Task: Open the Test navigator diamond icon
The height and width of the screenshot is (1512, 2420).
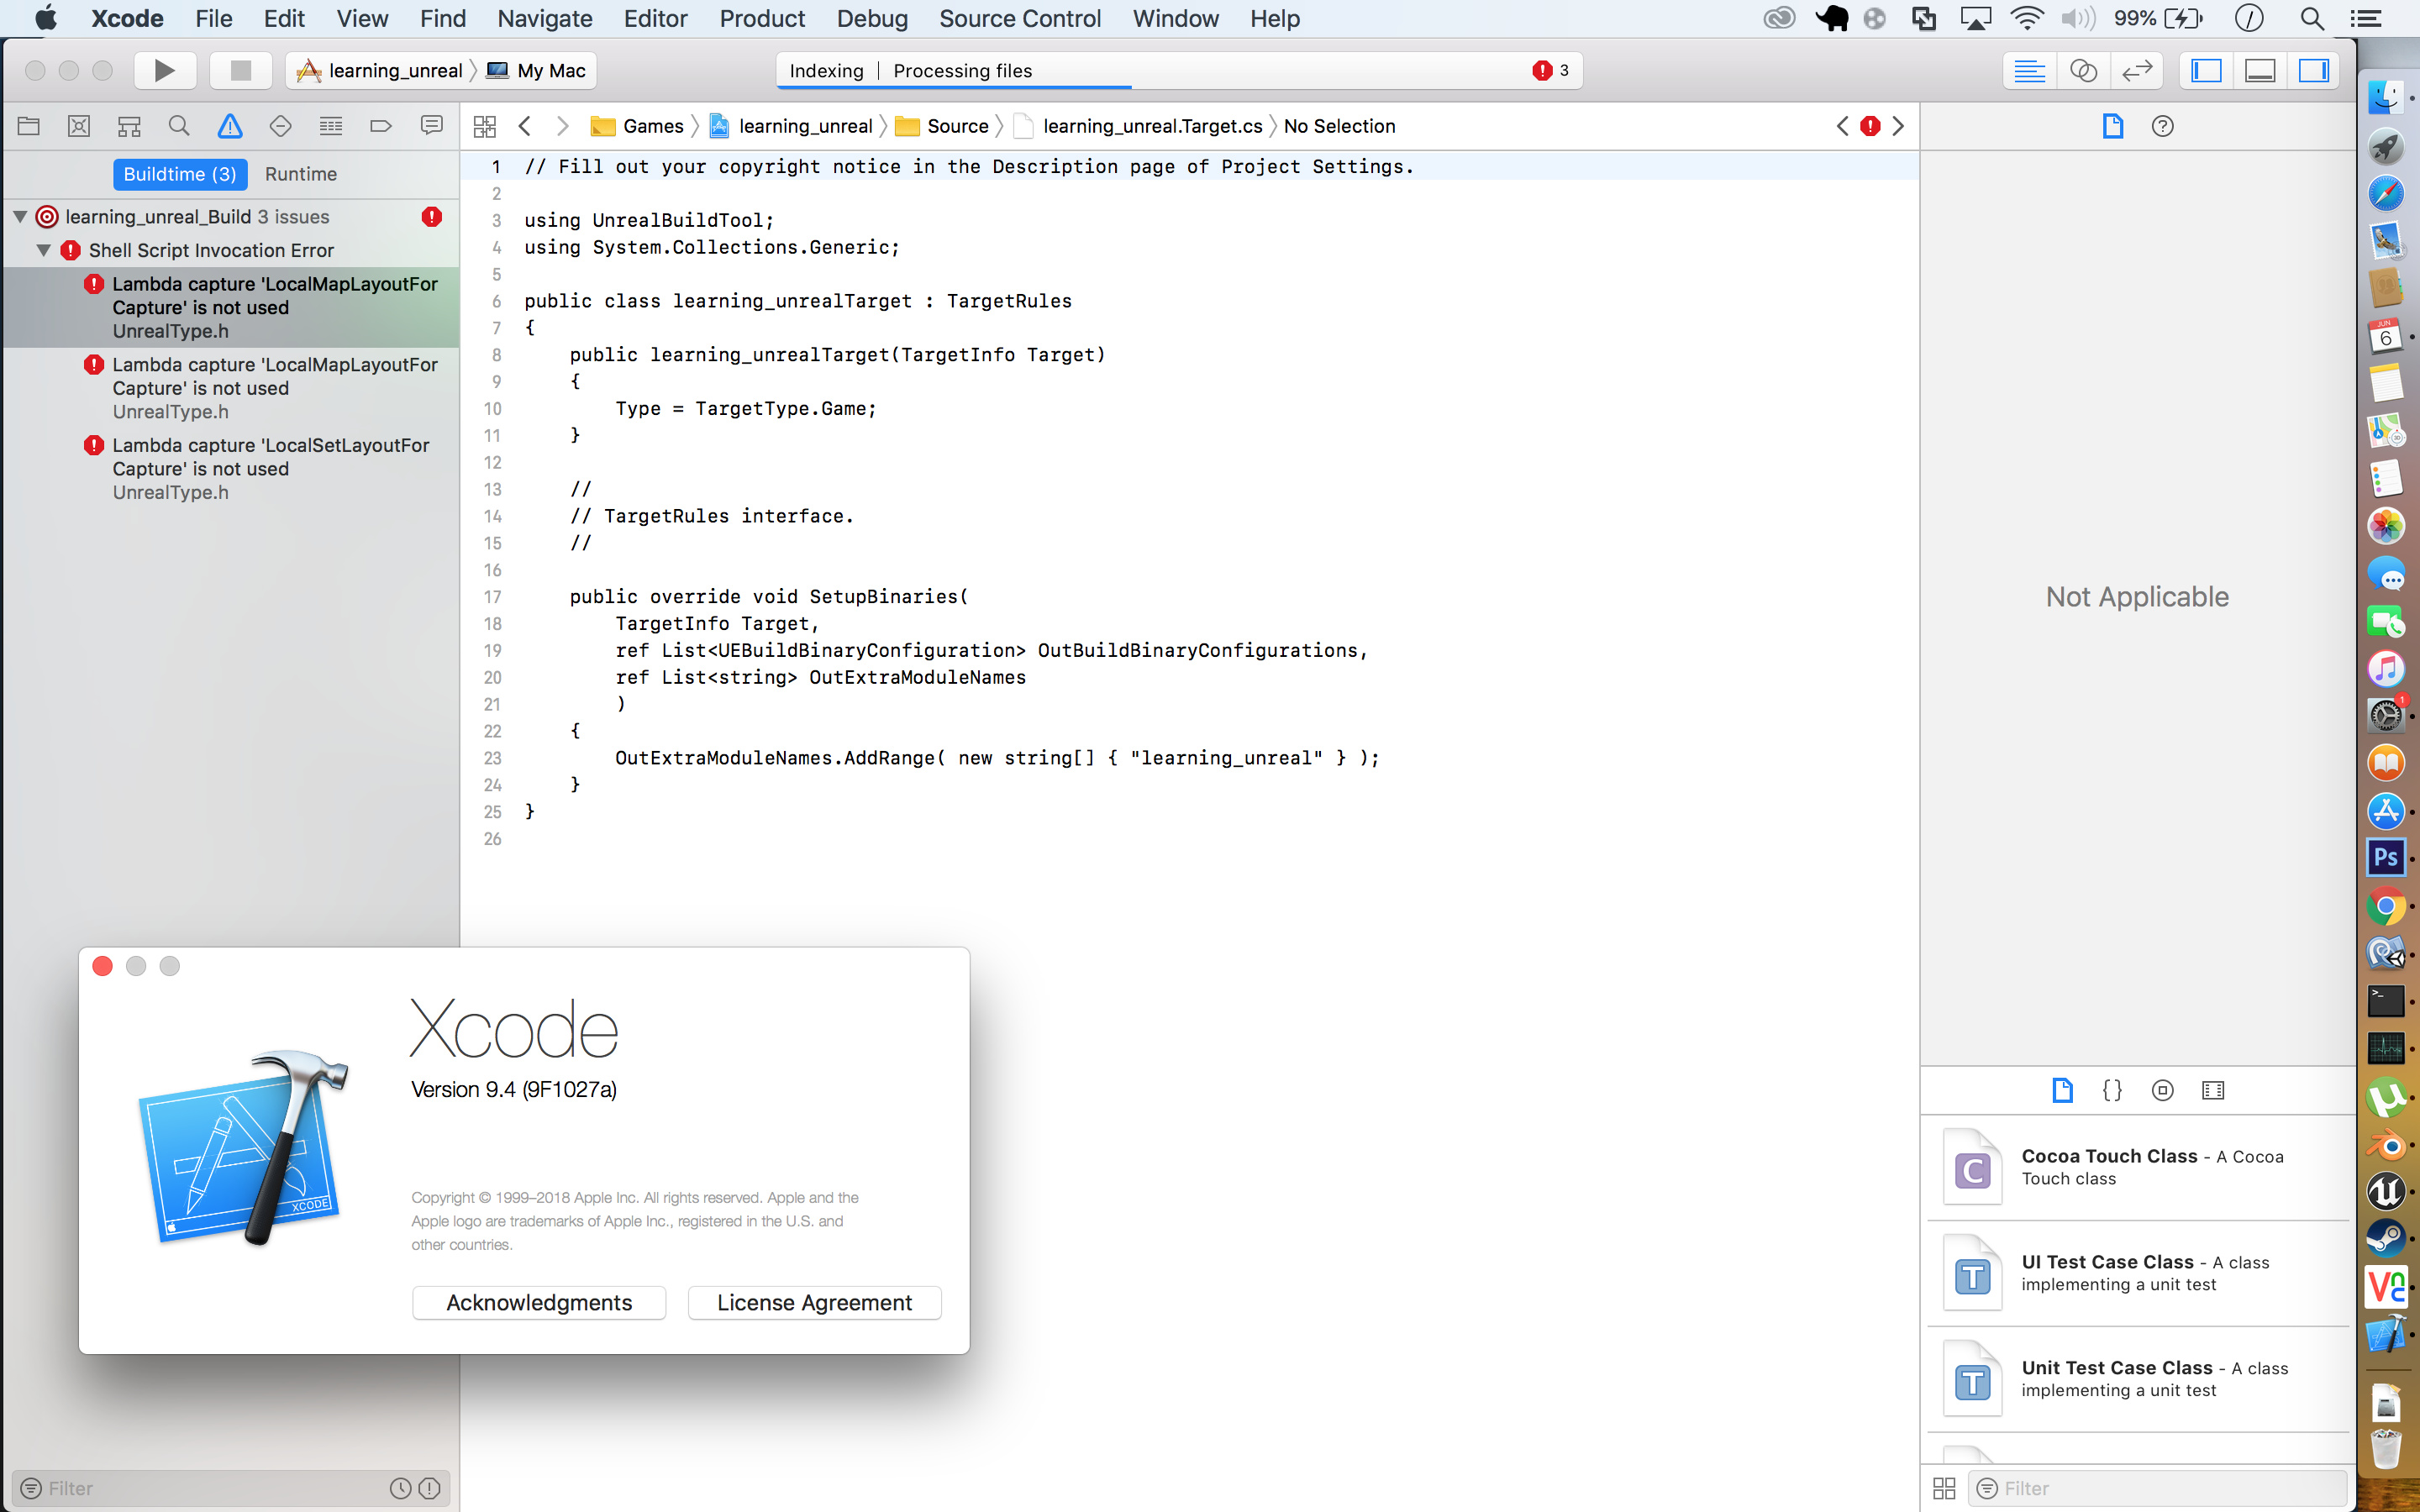Action: pos(280,126)
